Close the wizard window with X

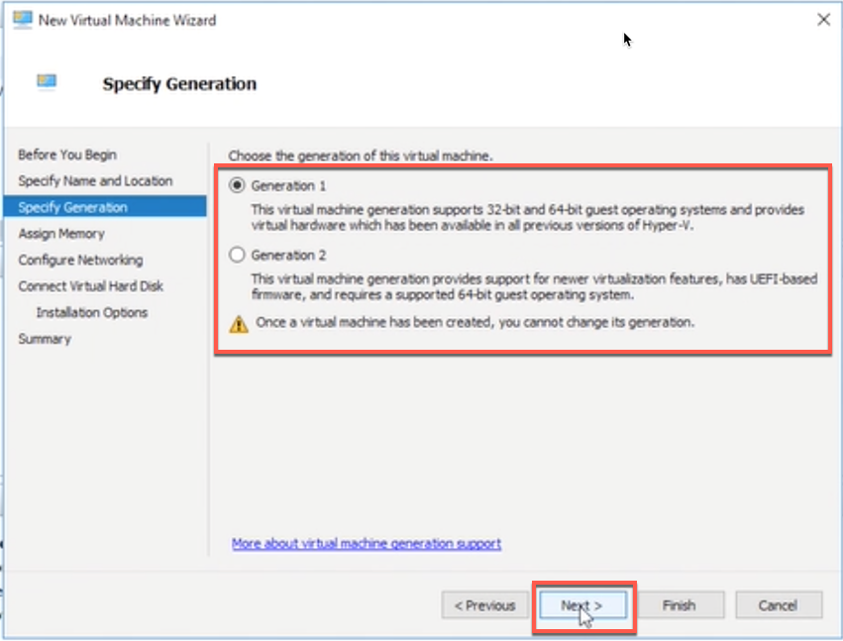click(x=823, y=20)
